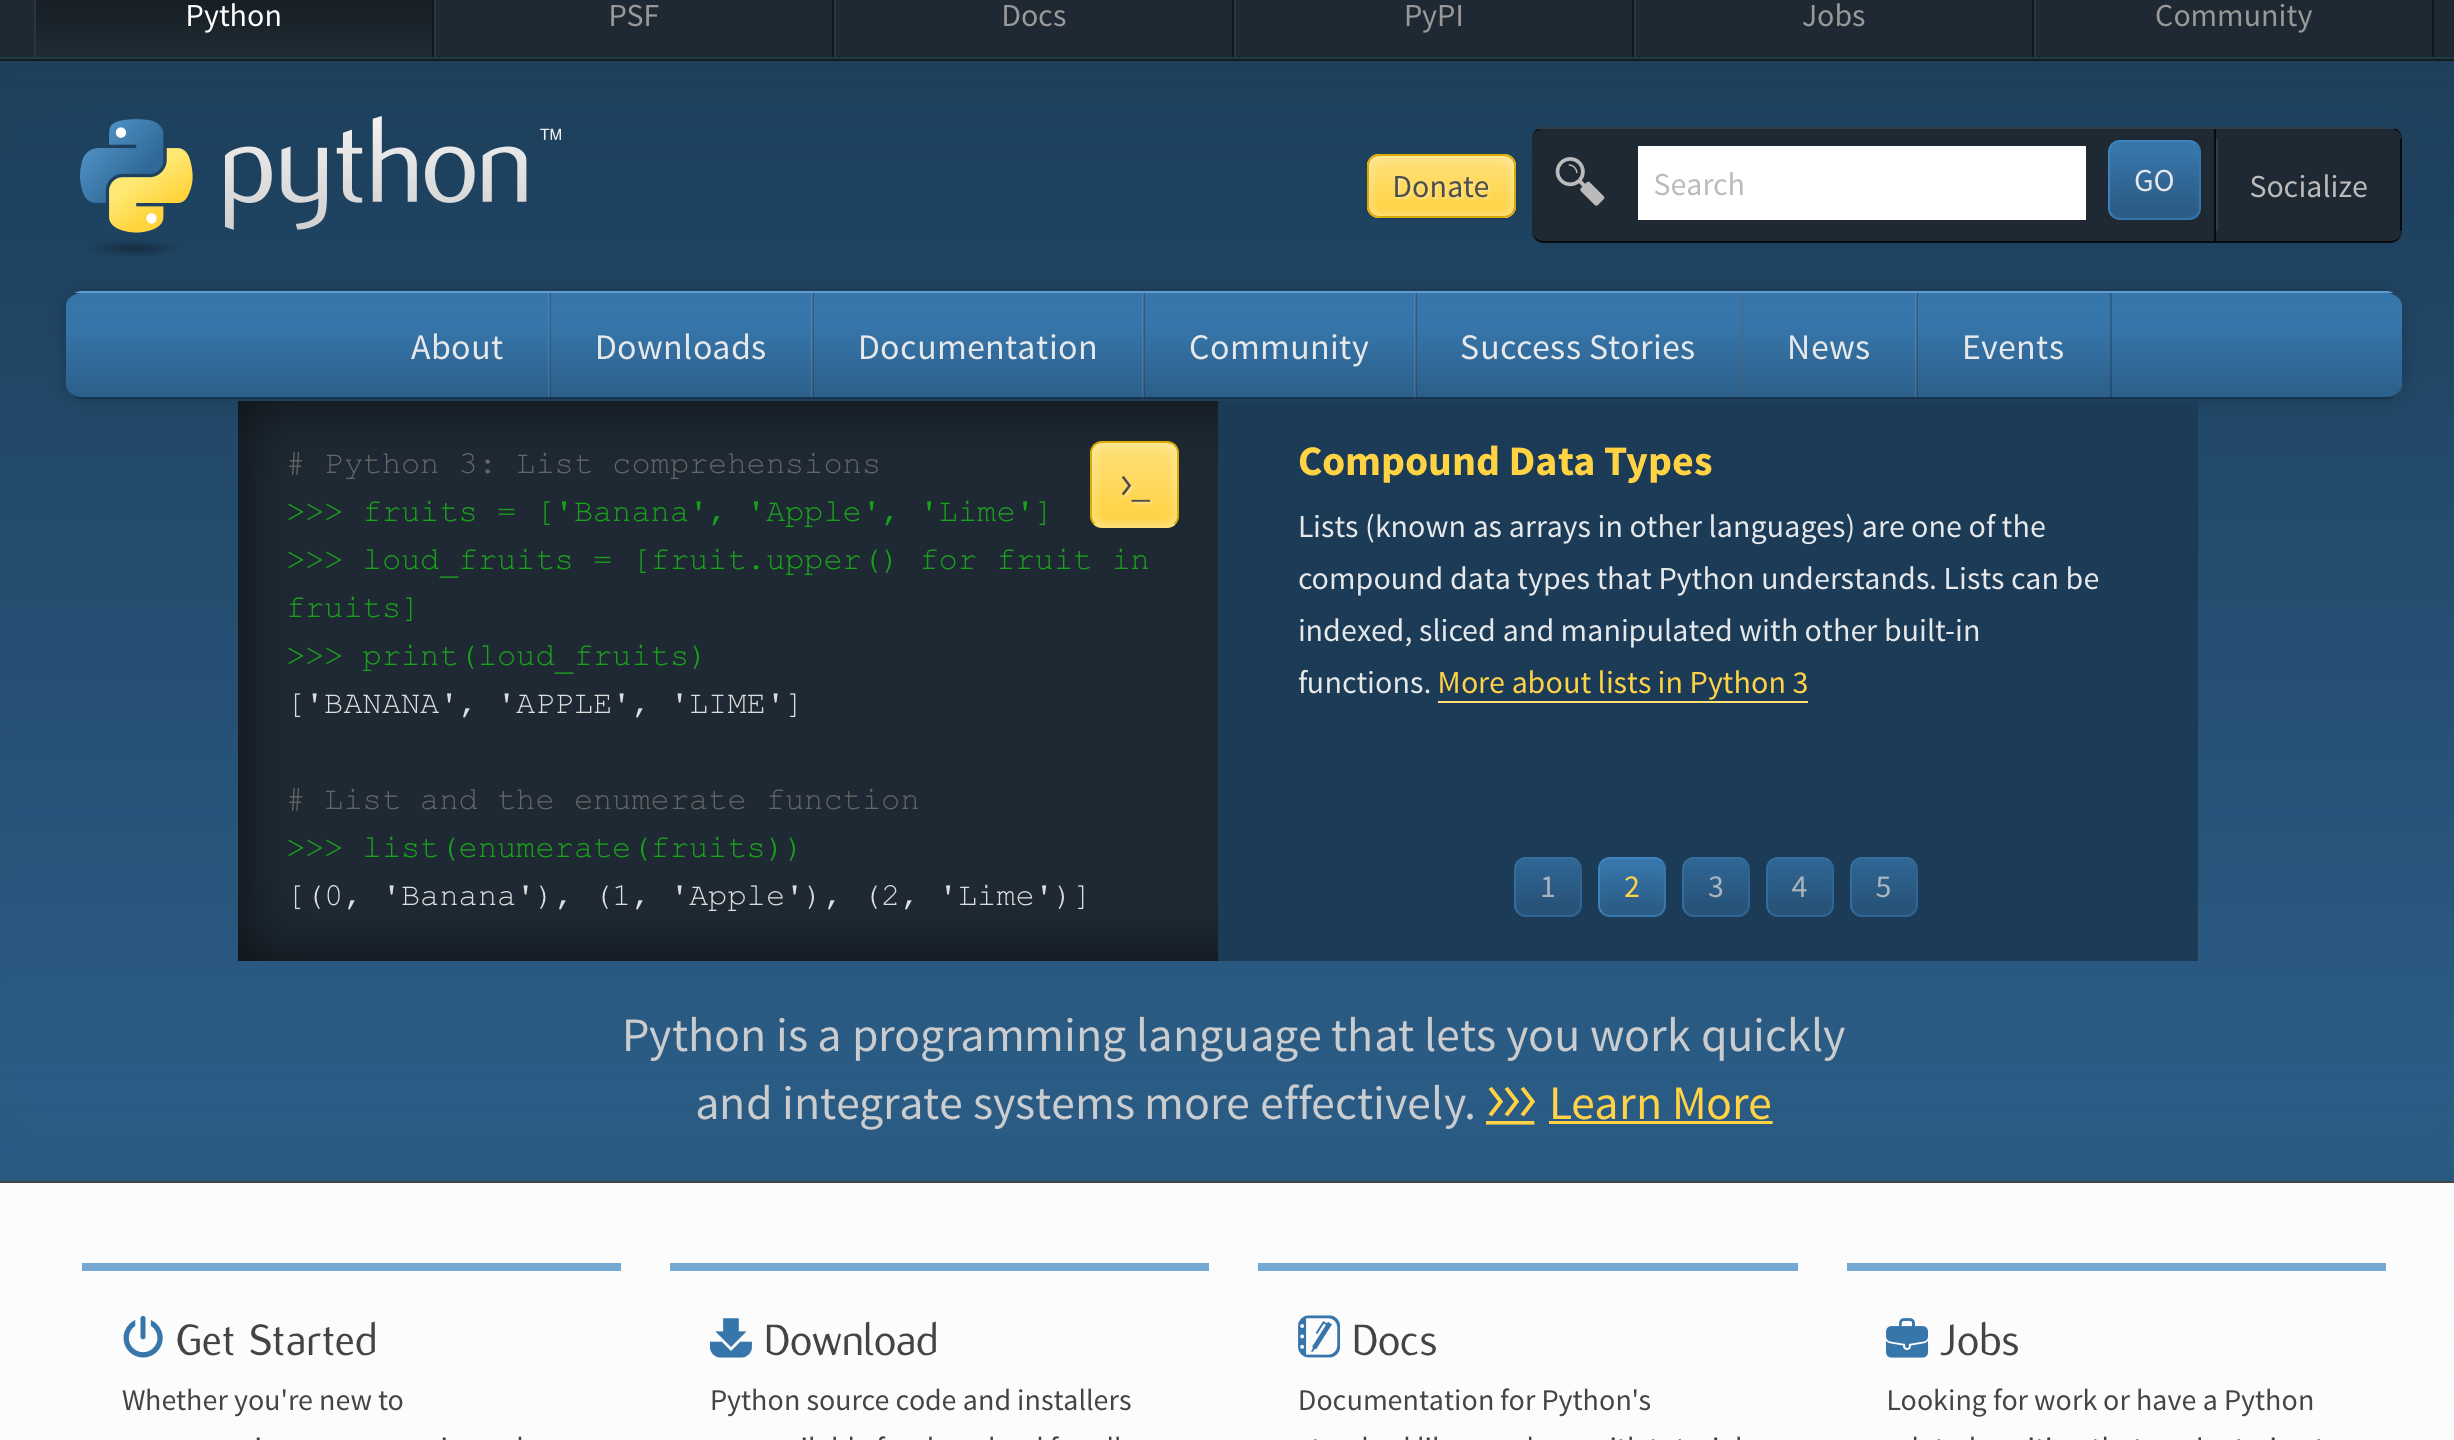This screenshot has height=1440, width=2454.
Task: Switch to slide 3
Action: point(1716,887)
